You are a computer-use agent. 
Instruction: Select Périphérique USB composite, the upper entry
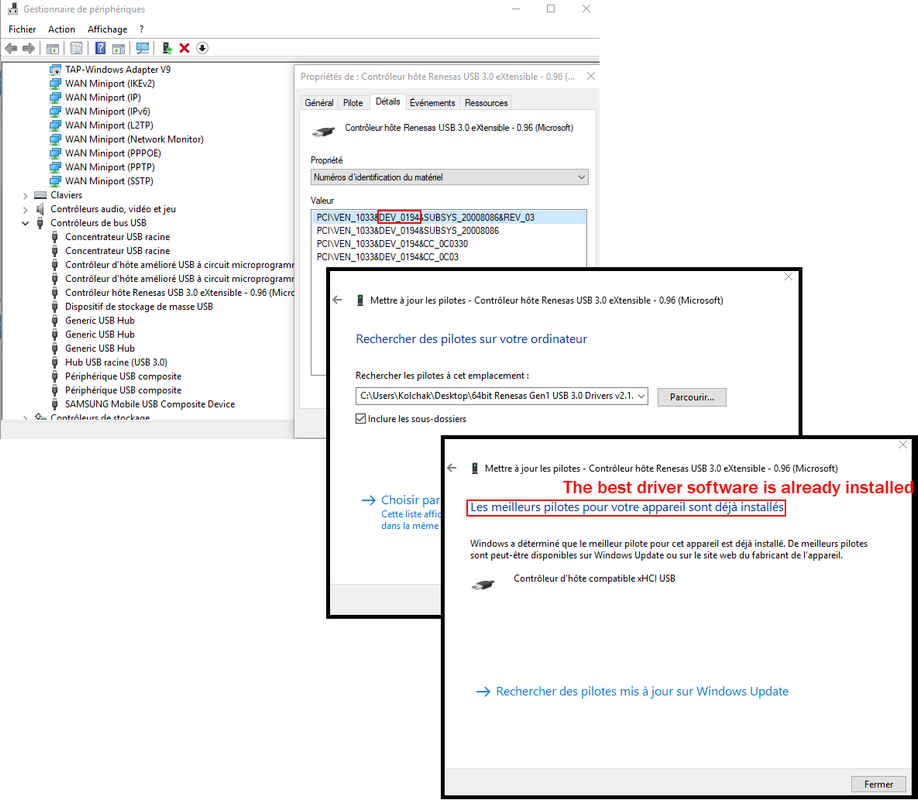[123, 377]
